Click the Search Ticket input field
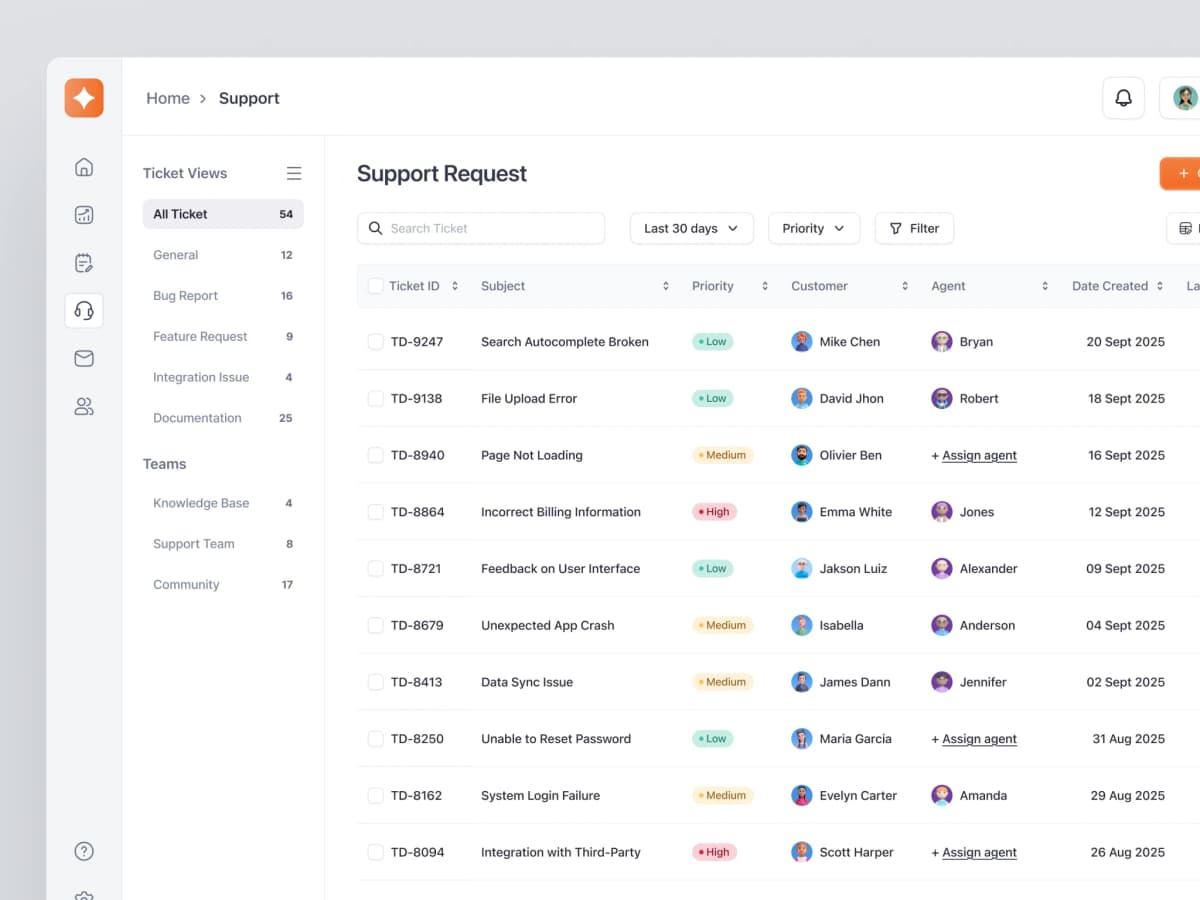1200x900 pixels. tap(481, 228)
